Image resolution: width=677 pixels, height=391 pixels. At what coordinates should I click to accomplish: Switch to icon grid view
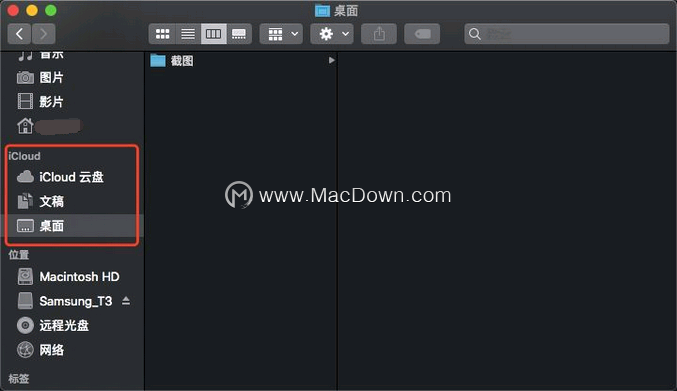pyautogui.click(x=162, y=34)
